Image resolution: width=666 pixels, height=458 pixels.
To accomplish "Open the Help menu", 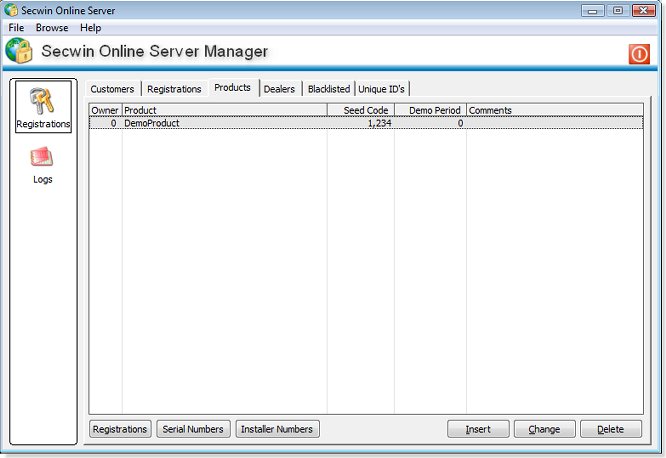I will pos(91,28).
